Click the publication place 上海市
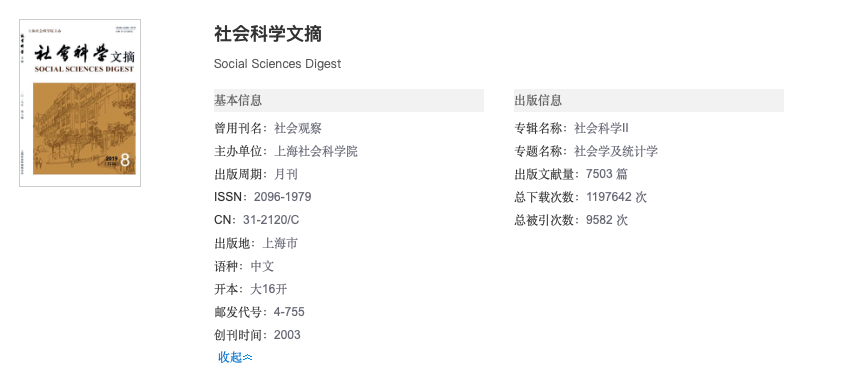Viewport: 845px width, 389px height. pos(280,244)
